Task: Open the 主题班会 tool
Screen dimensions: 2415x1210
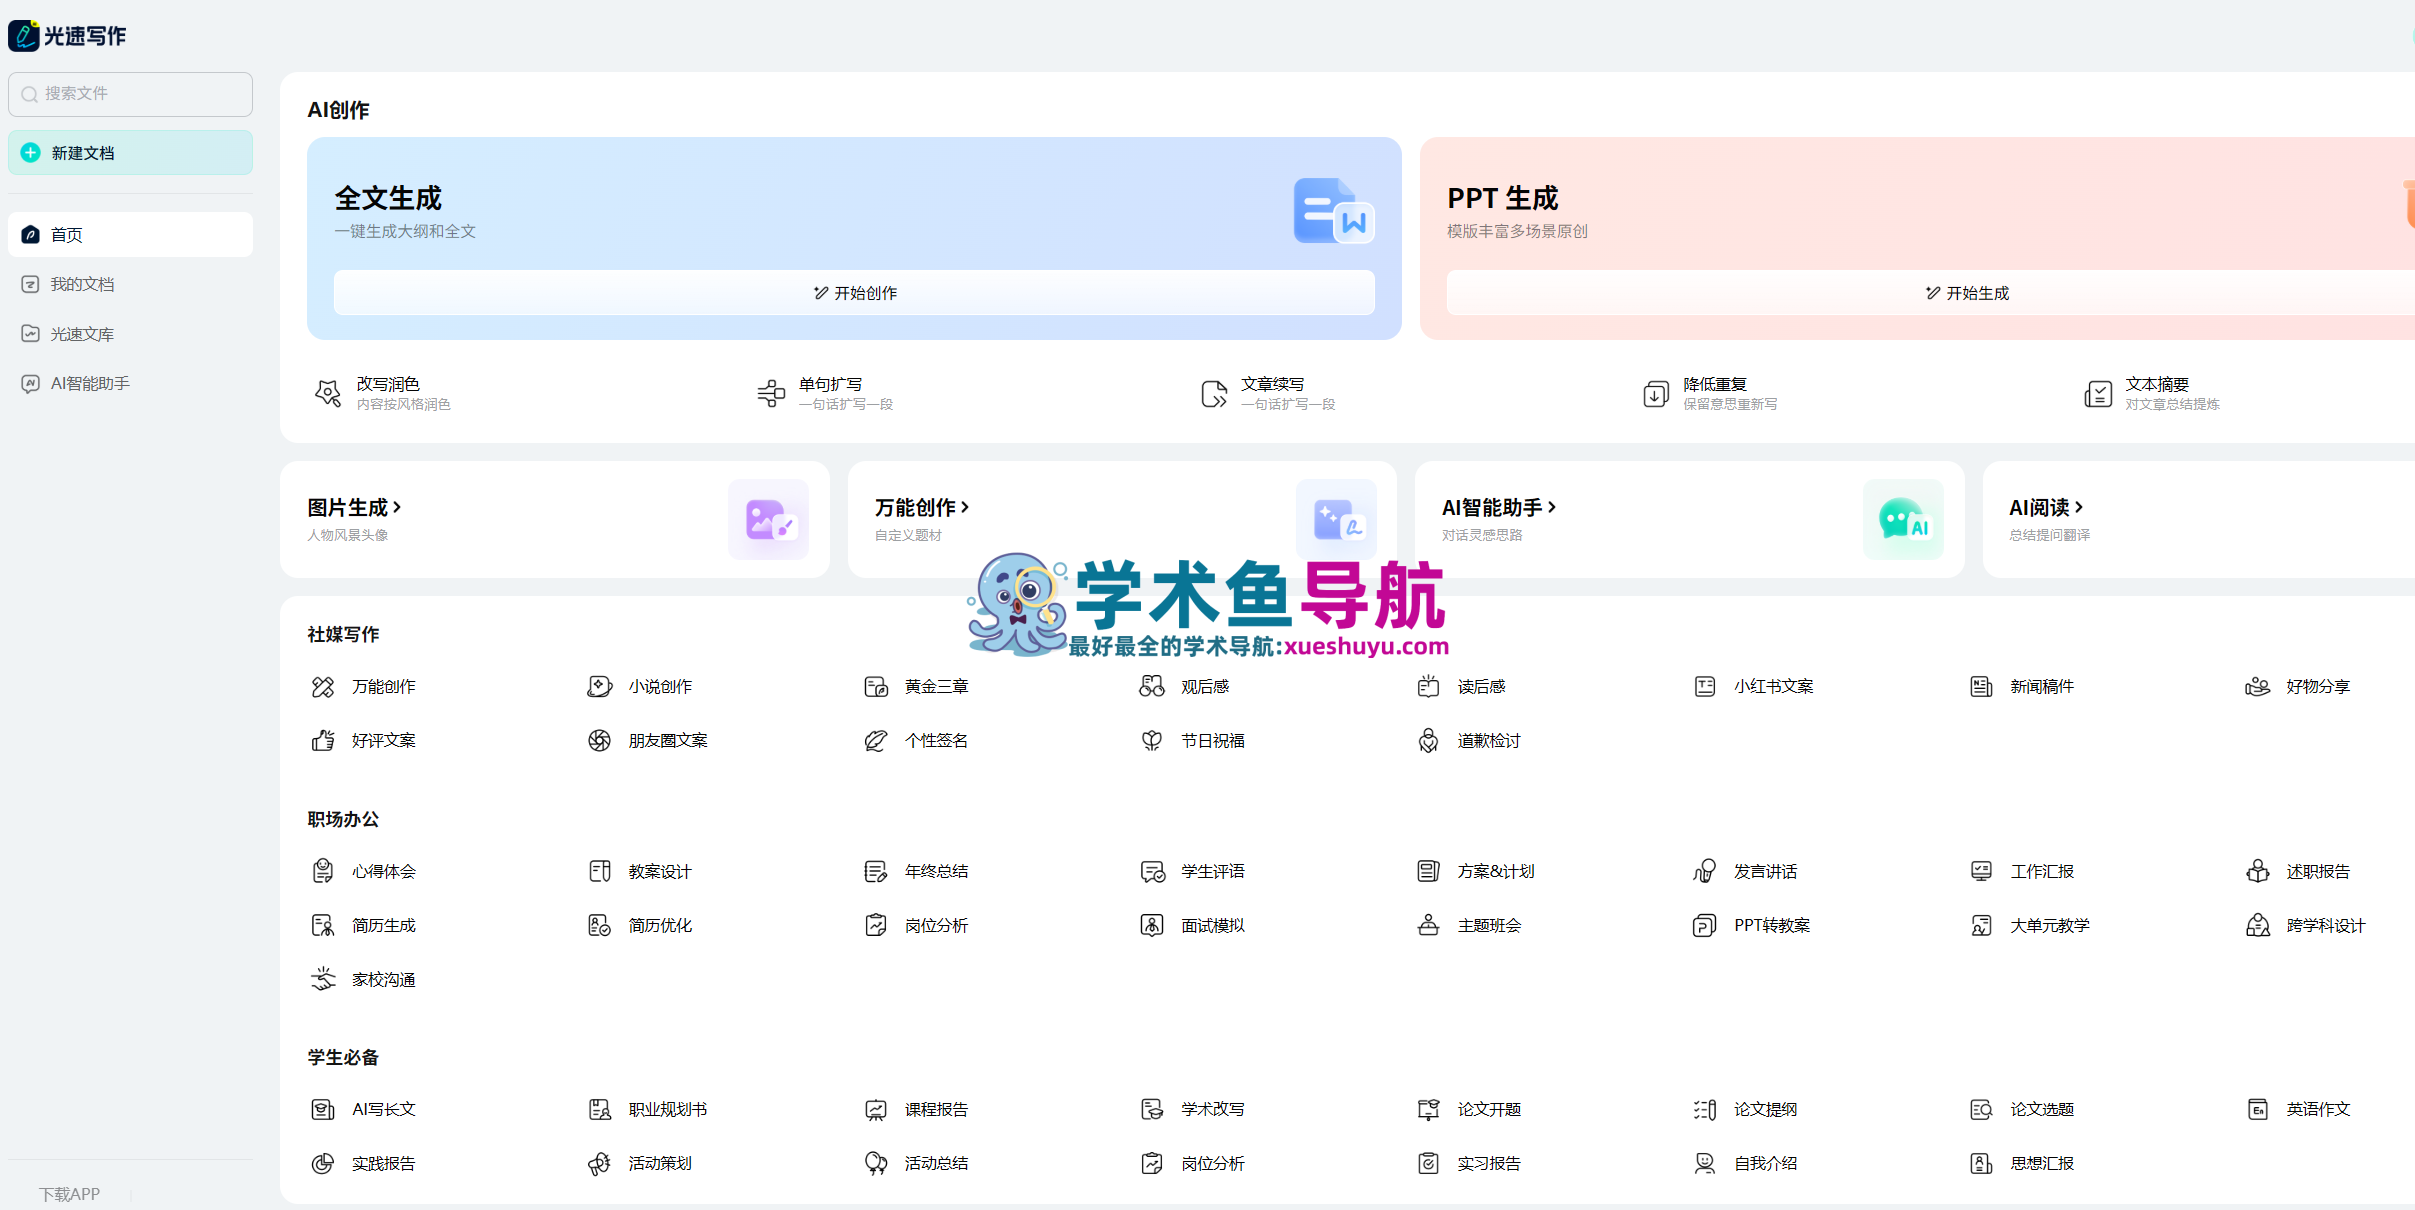Action: coord(1470,925)
